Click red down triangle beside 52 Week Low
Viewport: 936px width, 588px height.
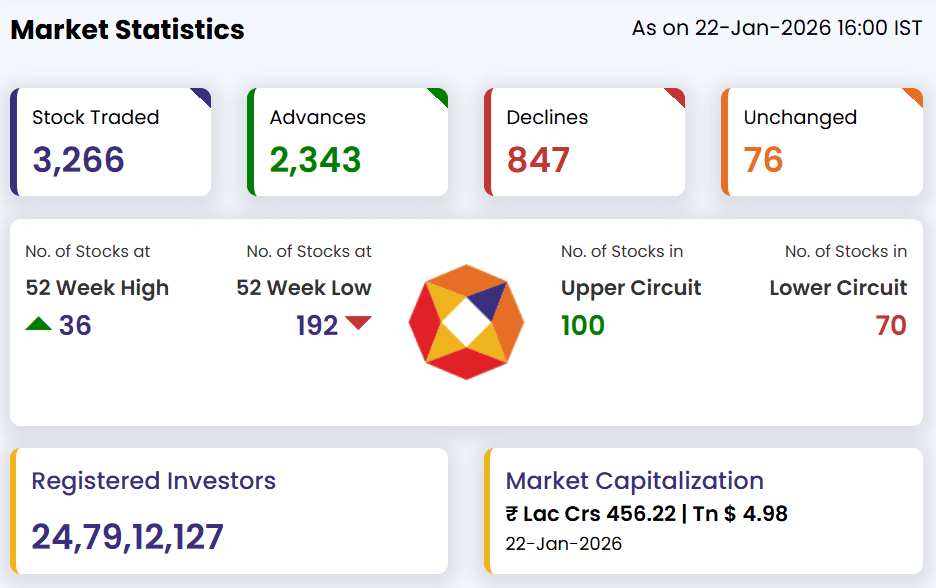click(x=358, y=323)
